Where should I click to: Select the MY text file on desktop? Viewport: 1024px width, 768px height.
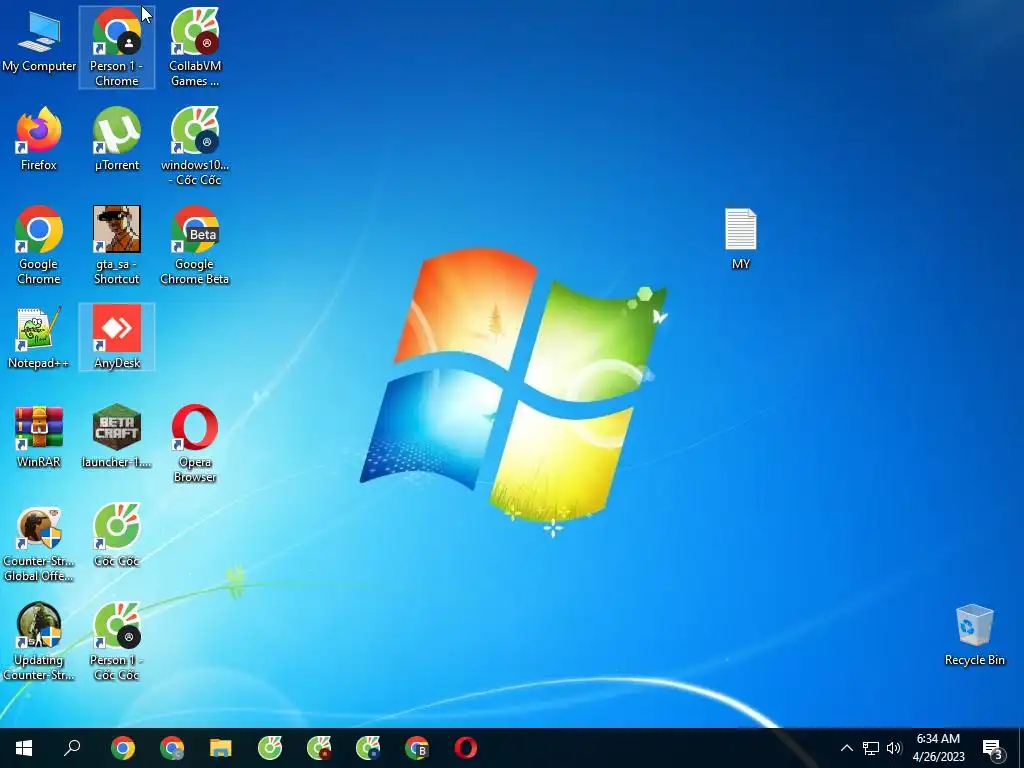pyautogui.click(x=741, y=239)
